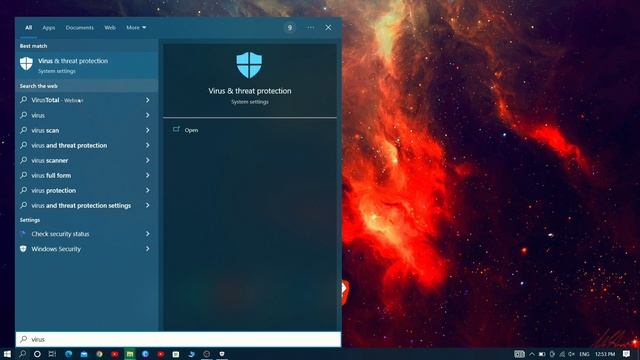Click the taskbar search magnifier icon

[22, 354]
